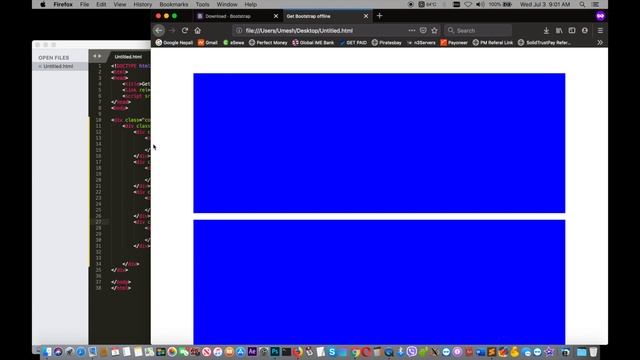Click Sublime tab navigation arrows
Image resolution: width=640 pixels, height=360 pixels.
97,56
